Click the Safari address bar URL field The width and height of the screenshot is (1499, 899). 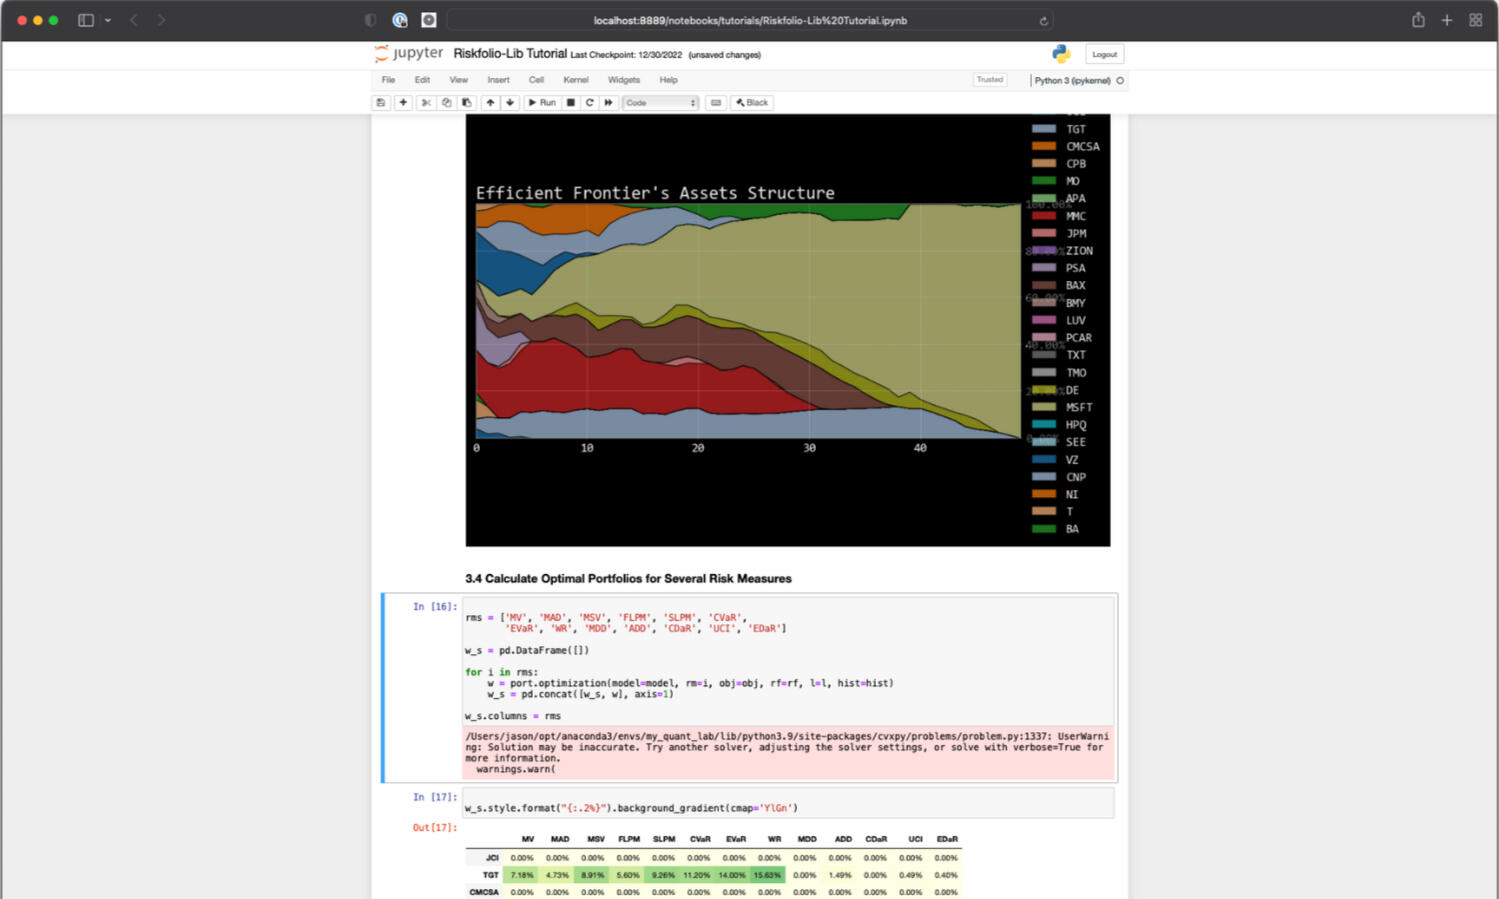click(x=749, y=20)
